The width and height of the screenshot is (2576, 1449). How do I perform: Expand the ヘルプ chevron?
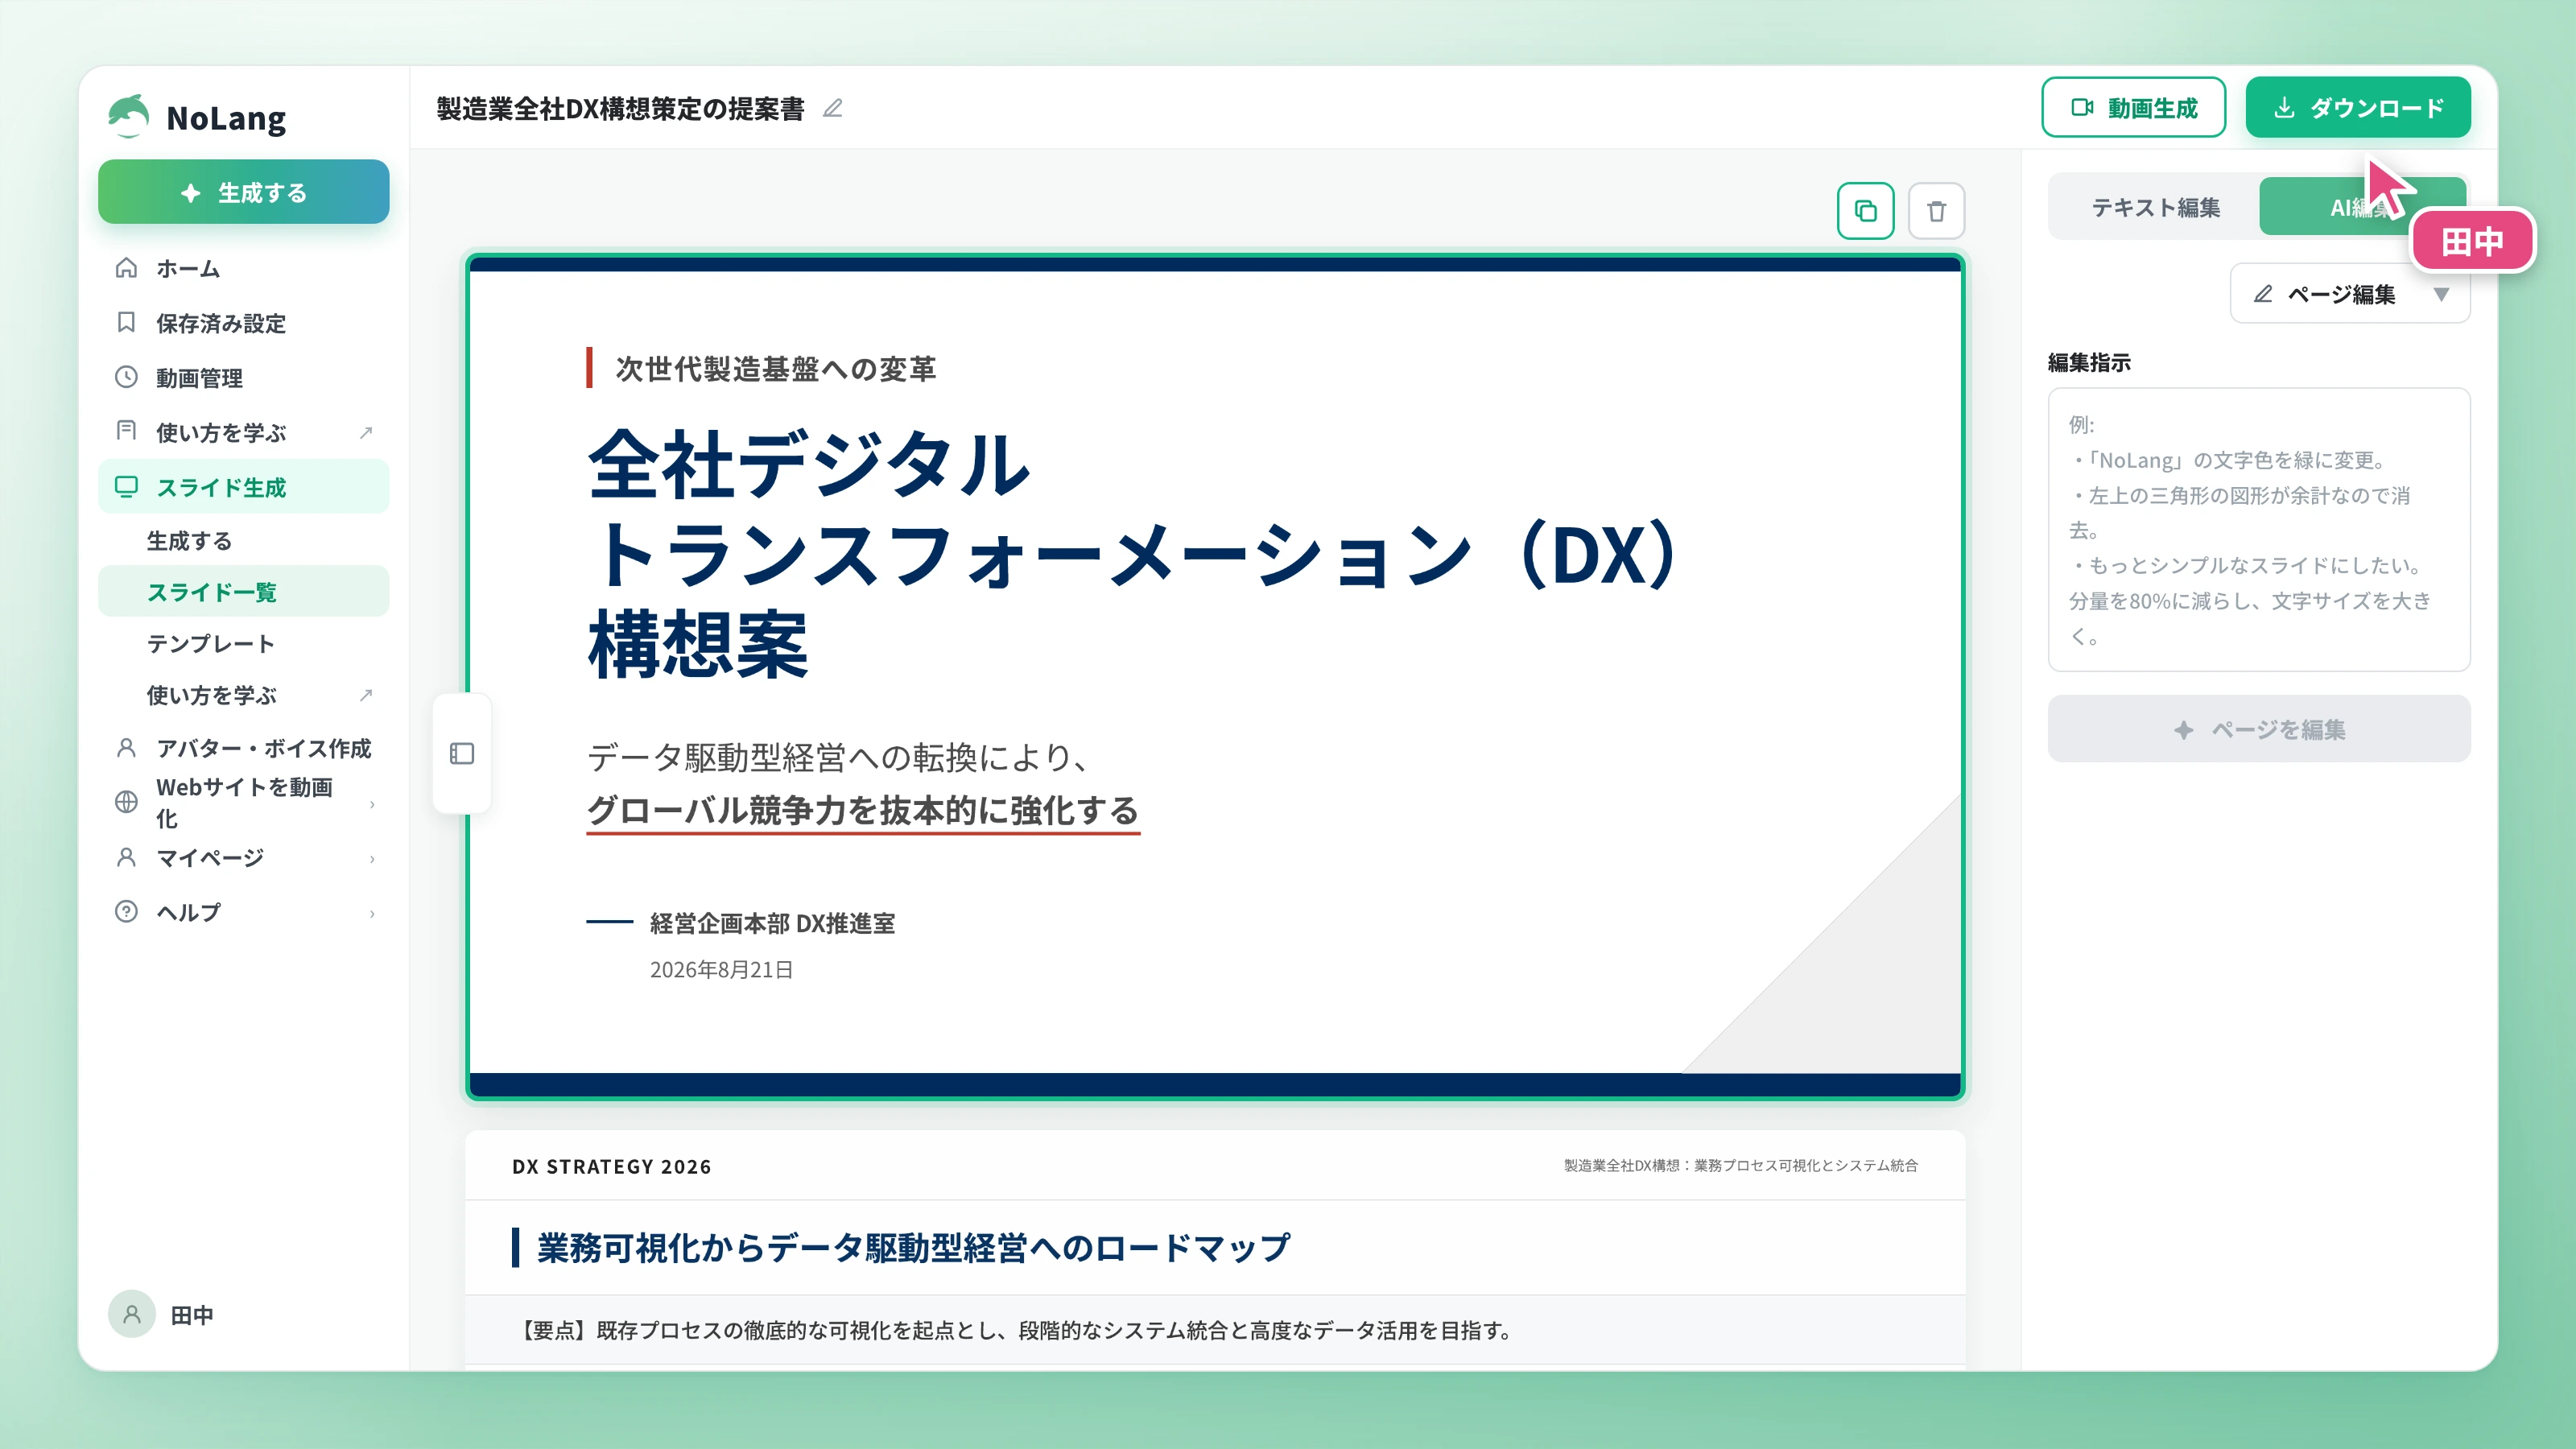(372, 913)
